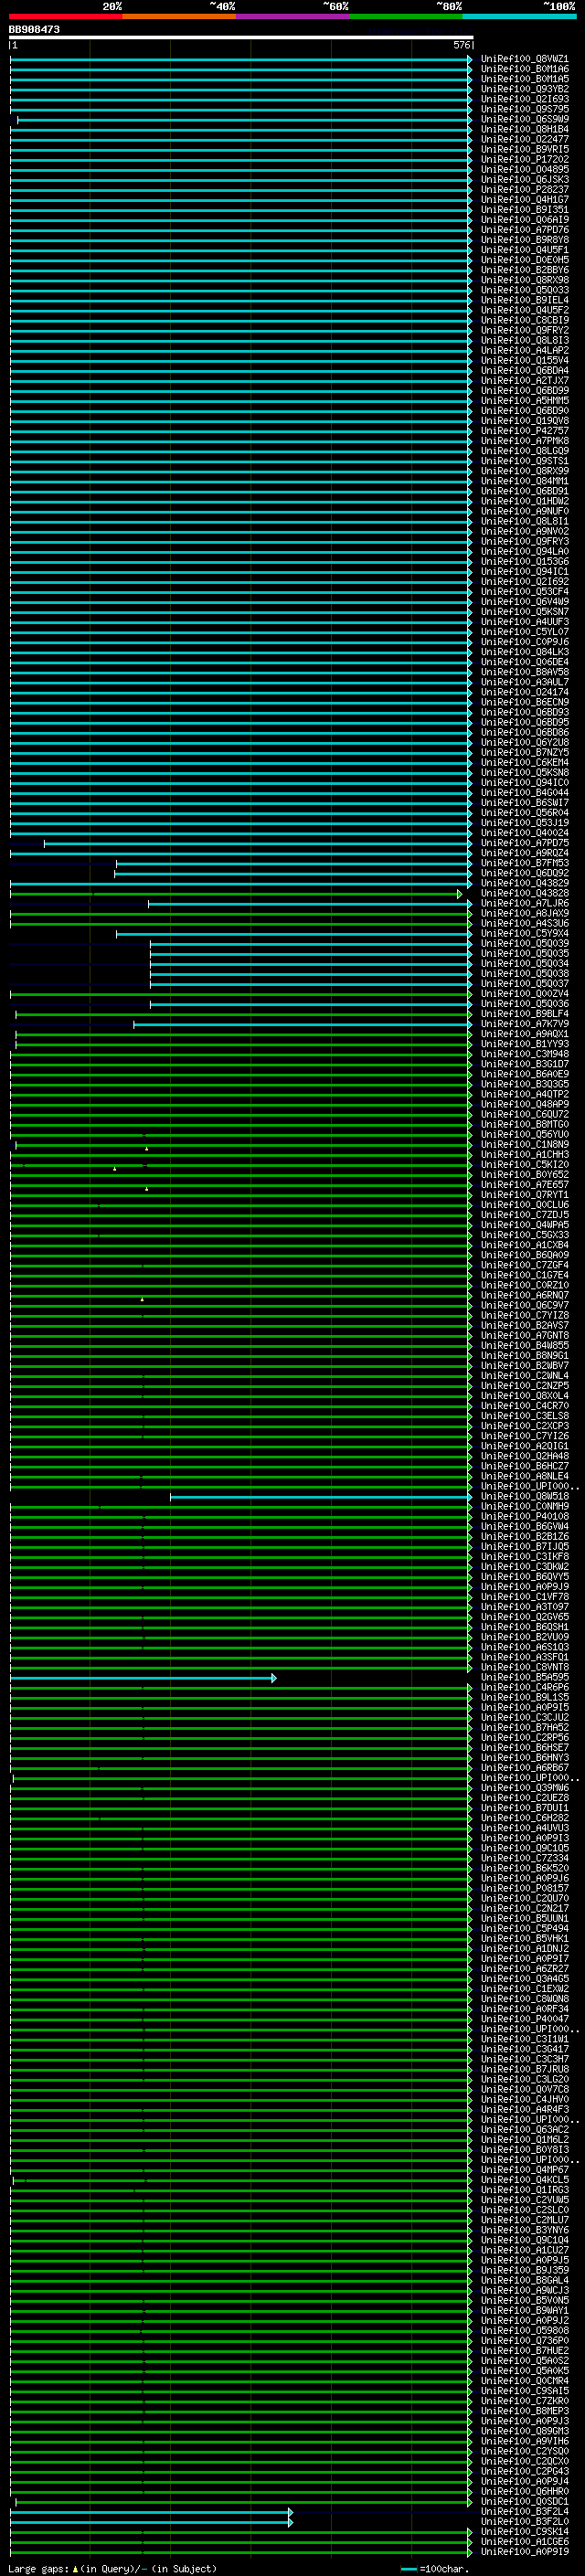Click the orange ~40% identity legend segment
The height and width of the screenshot is (2576, 585).
179,17
